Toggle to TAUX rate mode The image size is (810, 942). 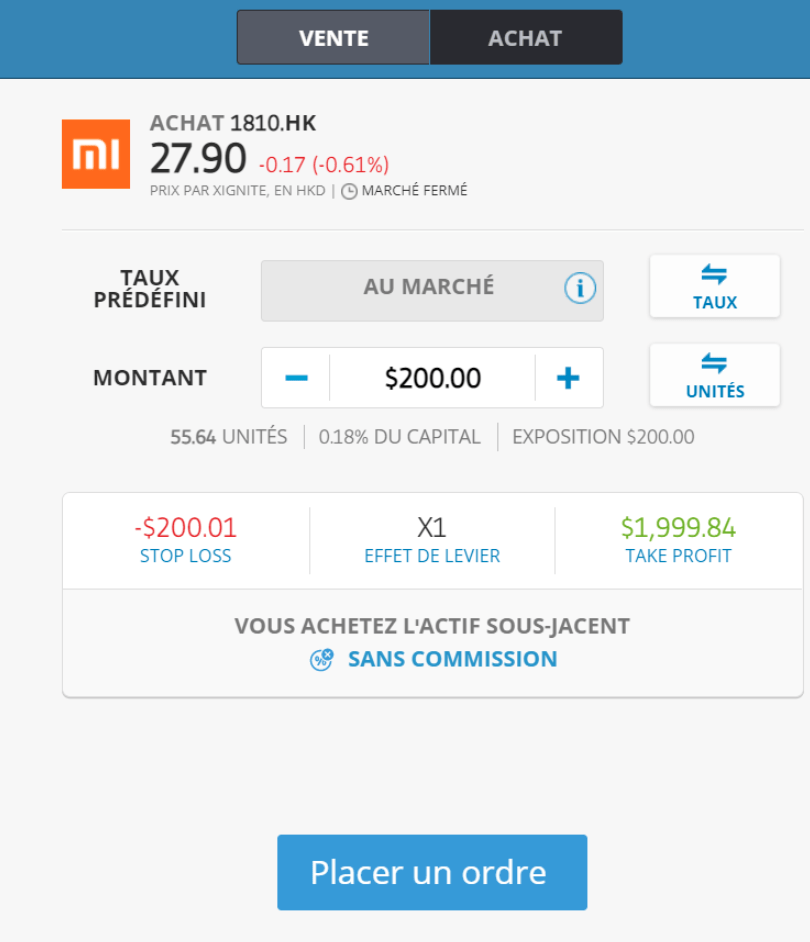(x=714, y=287)
